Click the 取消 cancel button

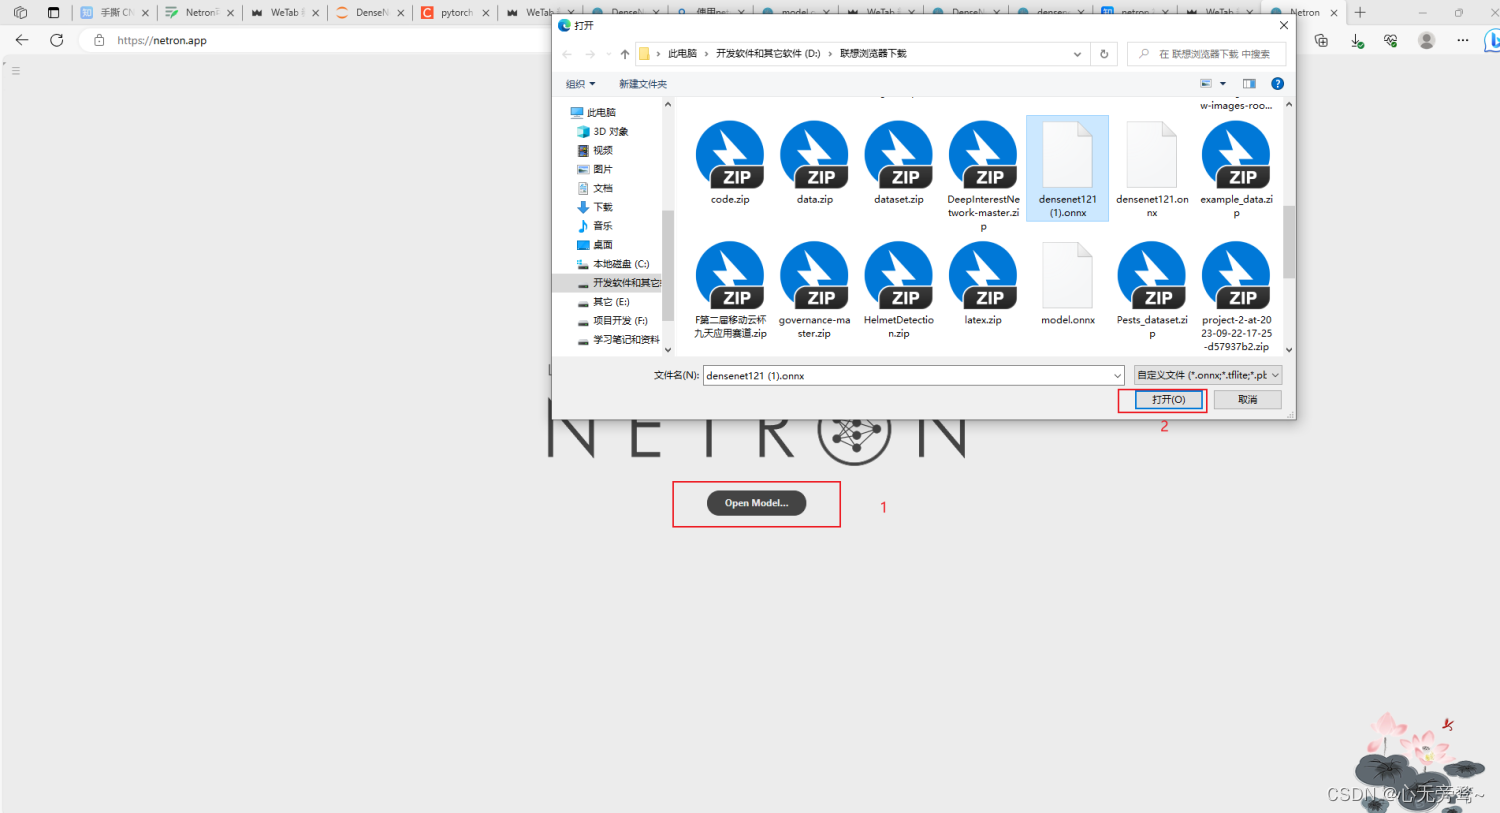pos(1247,400)
